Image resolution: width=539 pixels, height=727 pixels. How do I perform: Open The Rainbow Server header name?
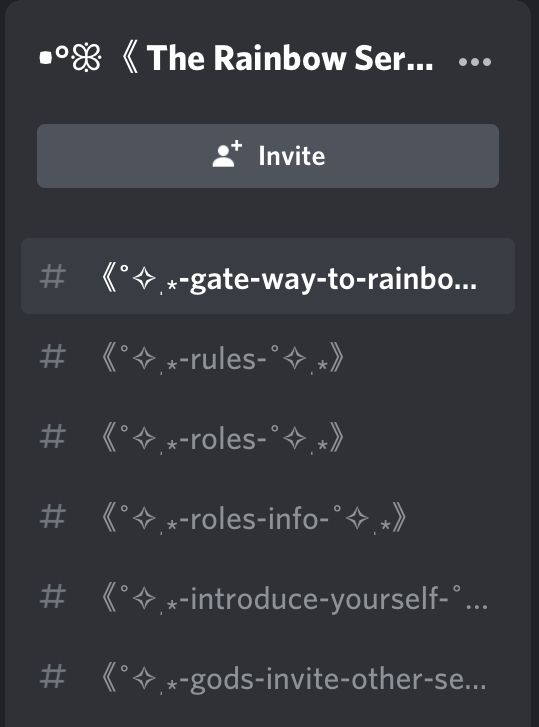[290, 58]
